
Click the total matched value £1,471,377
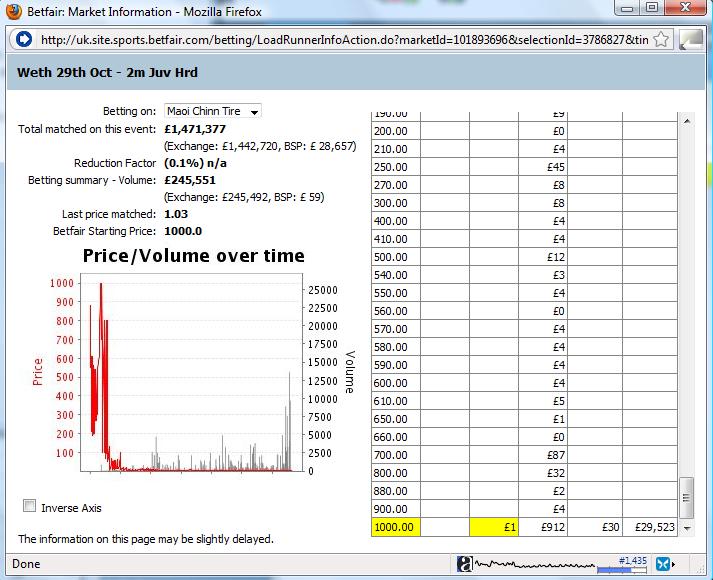195,129
